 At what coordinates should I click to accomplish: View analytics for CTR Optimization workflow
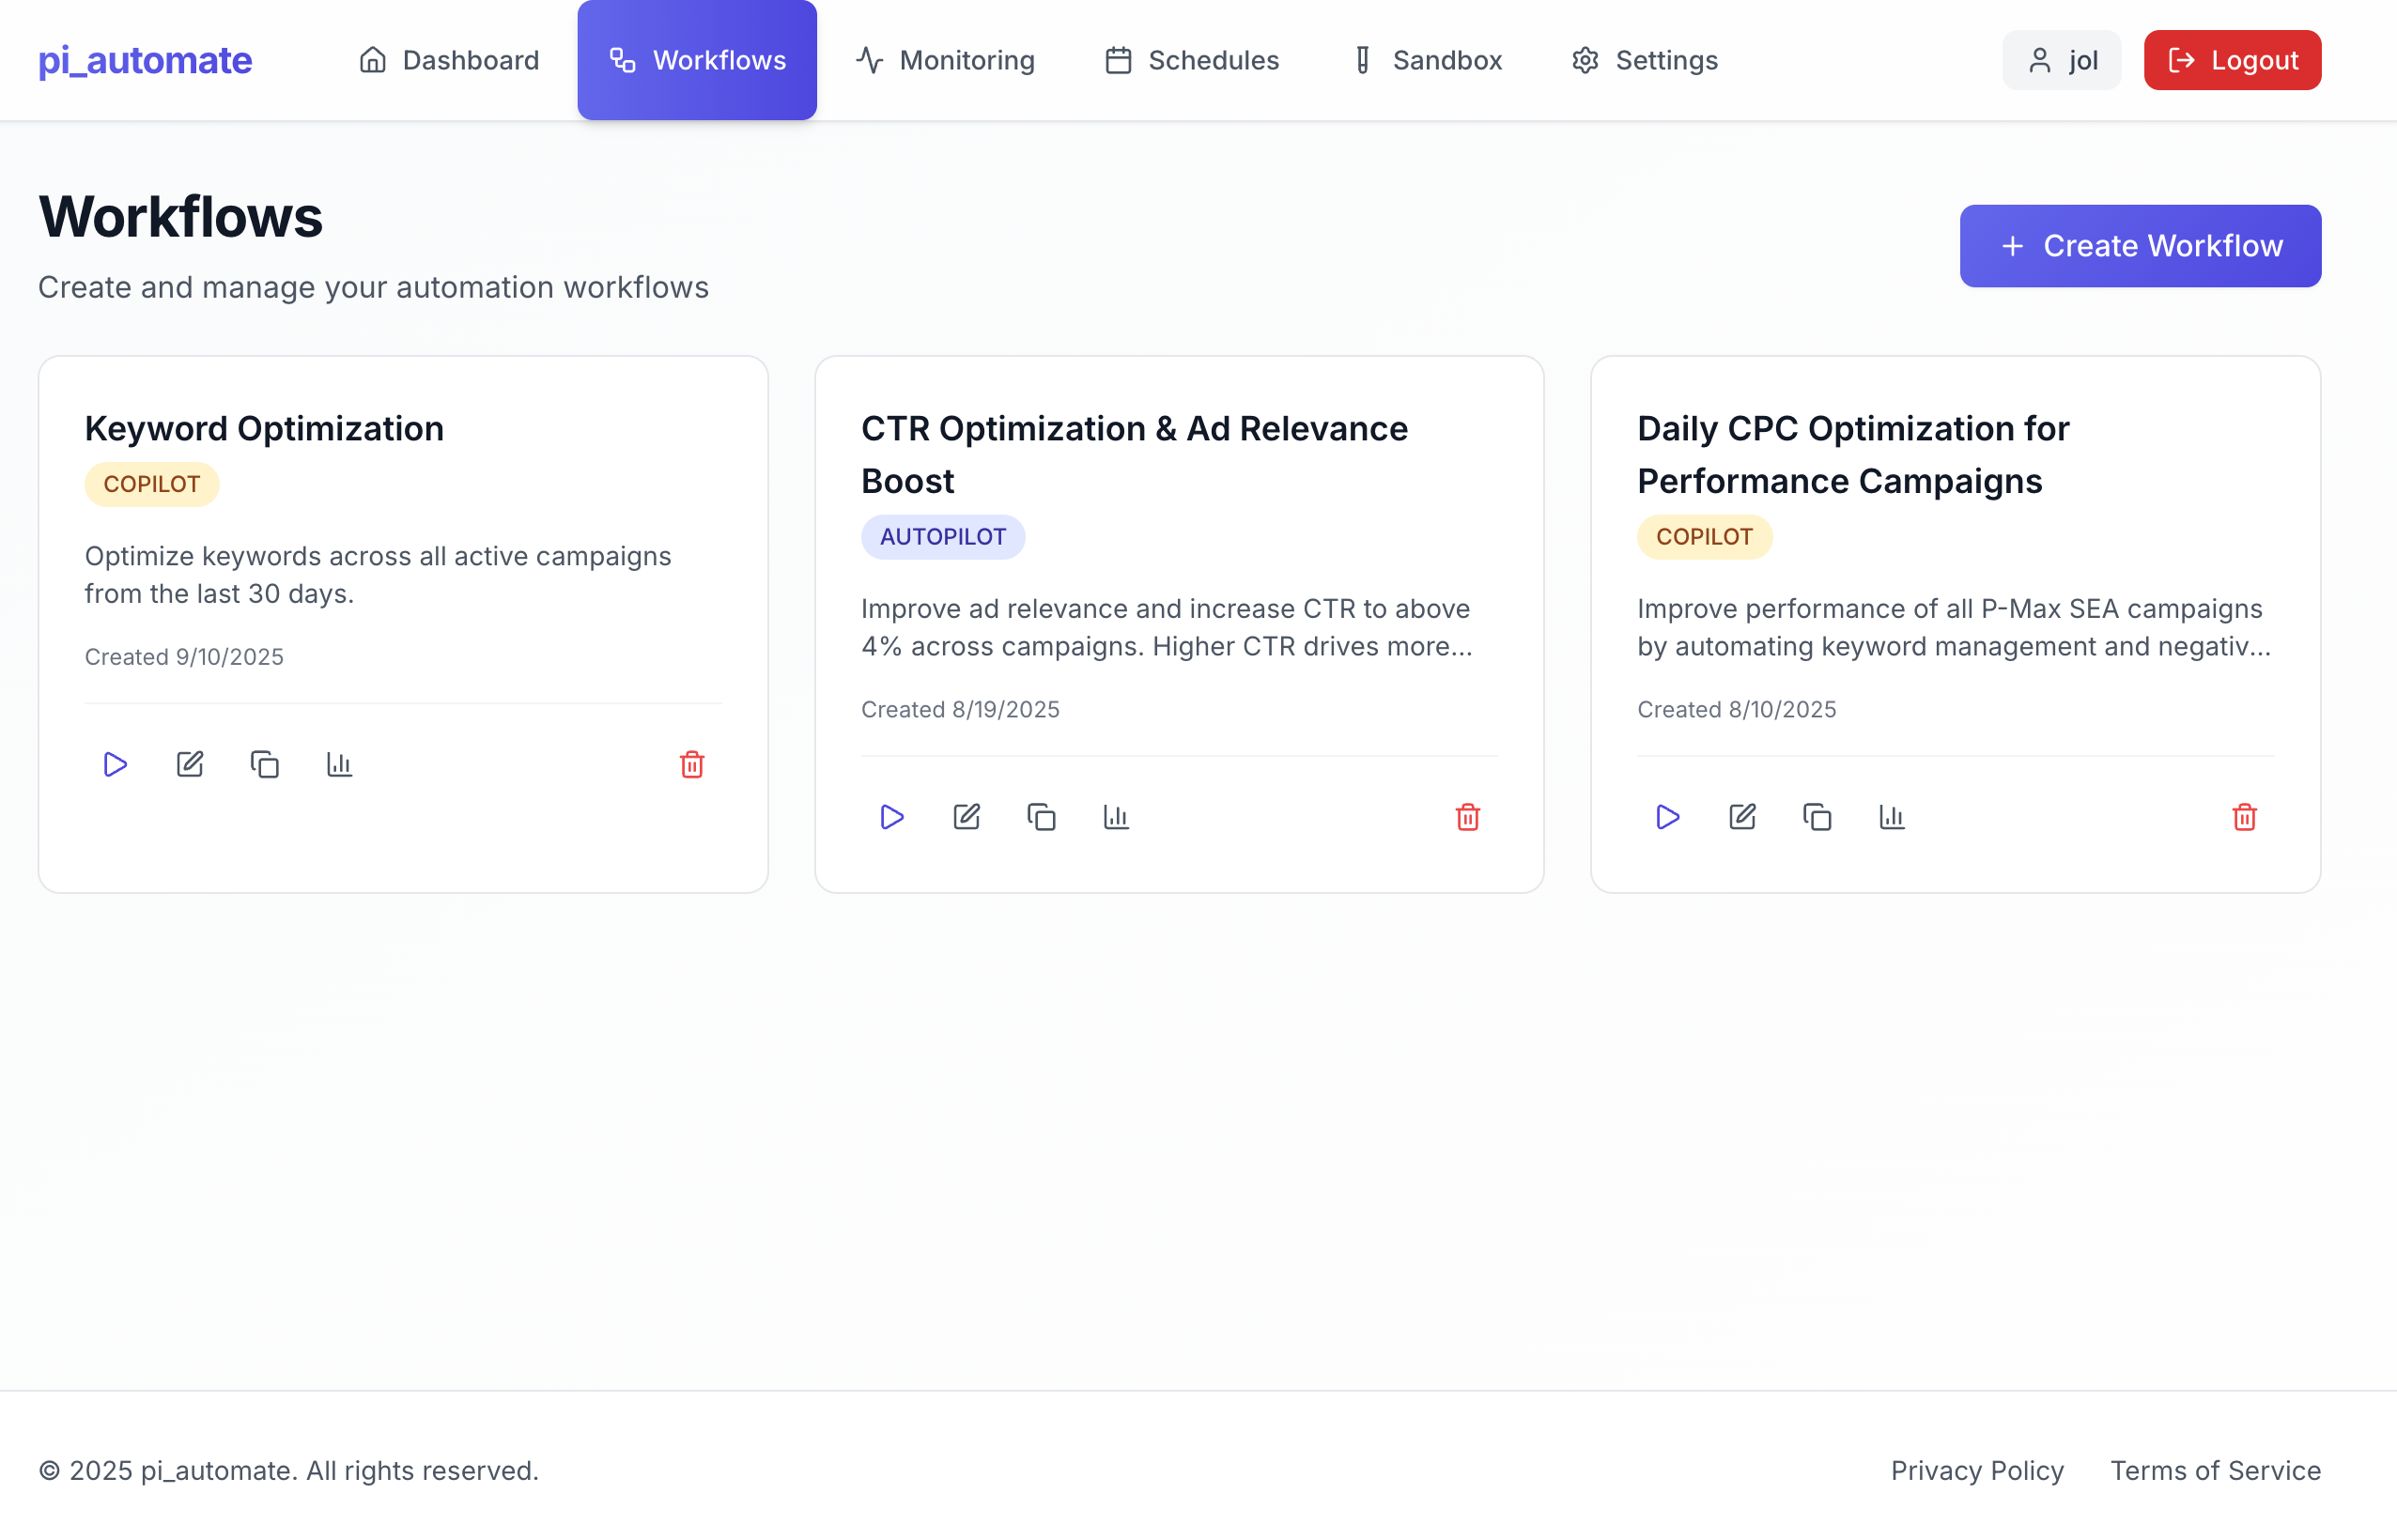[1116, 817]
